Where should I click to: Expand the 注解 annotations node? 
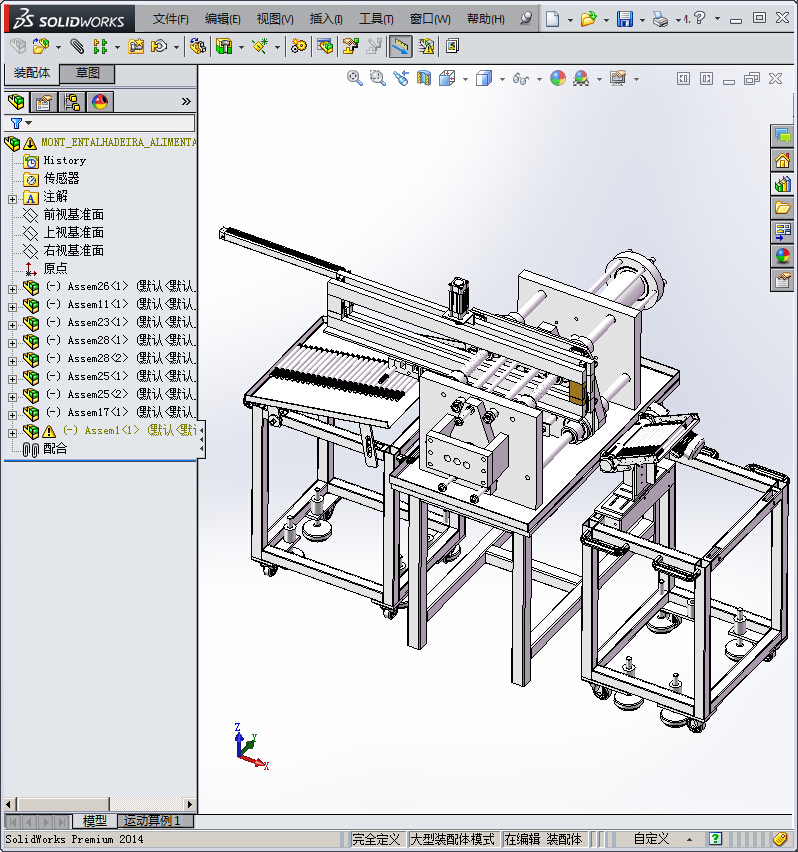point(12,199)
